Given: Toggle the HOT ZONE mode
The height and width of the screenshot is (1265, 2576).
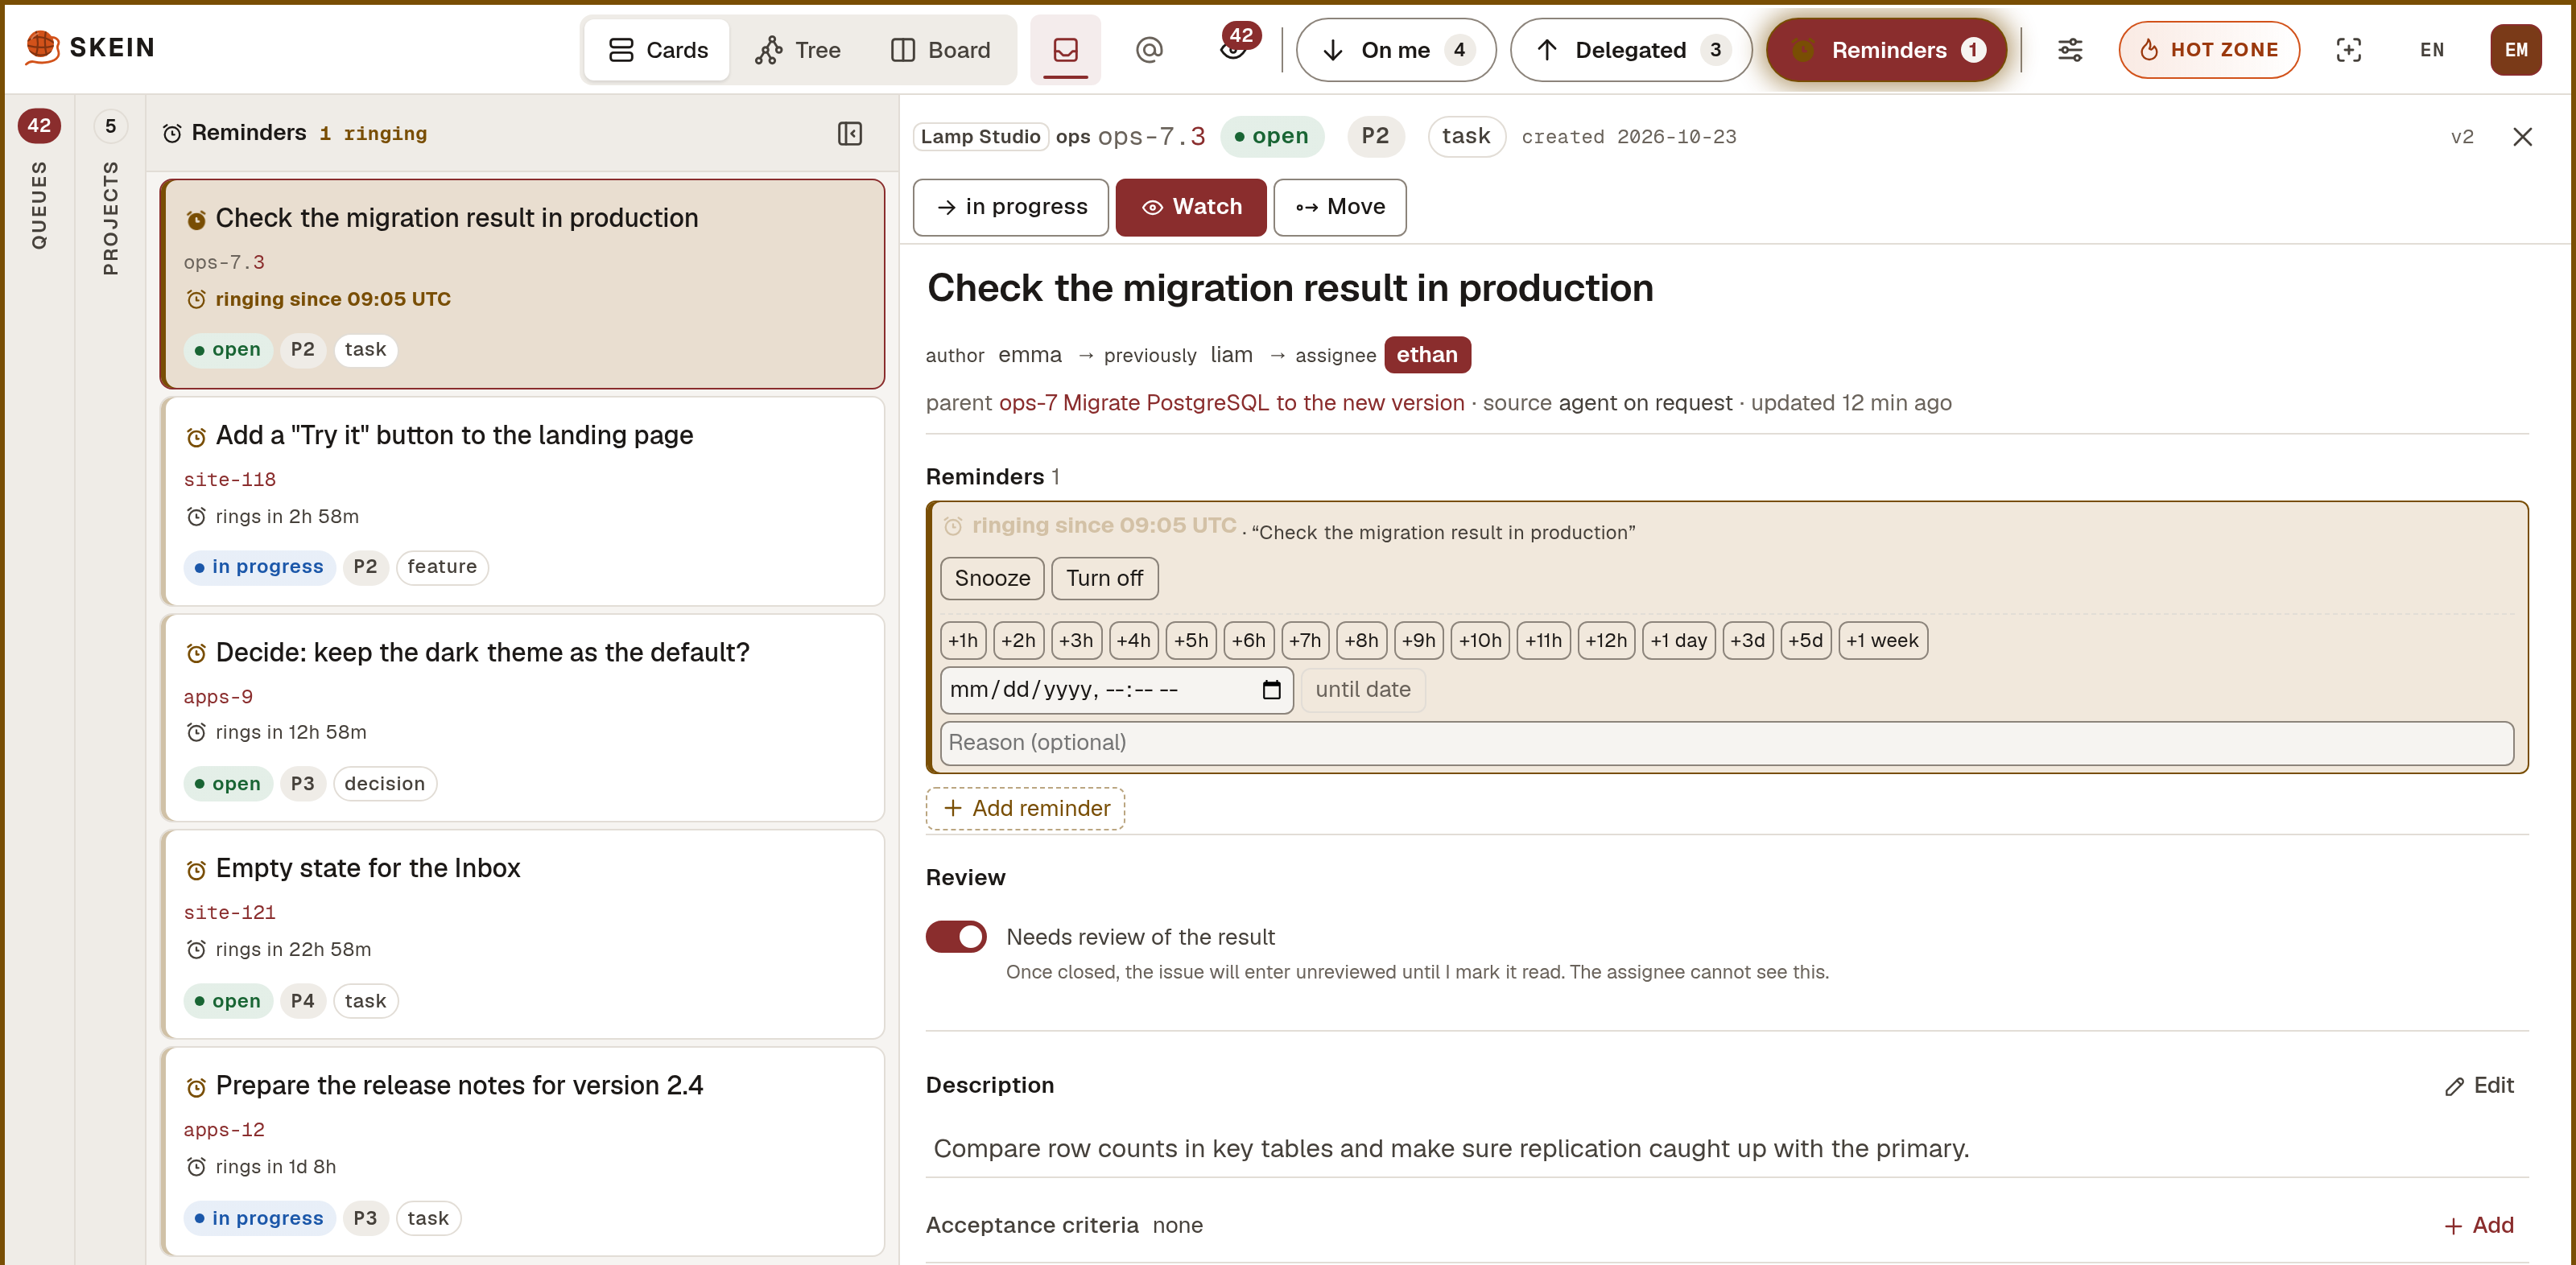Looking at the screenshot, I should [x=2209, y=50].
